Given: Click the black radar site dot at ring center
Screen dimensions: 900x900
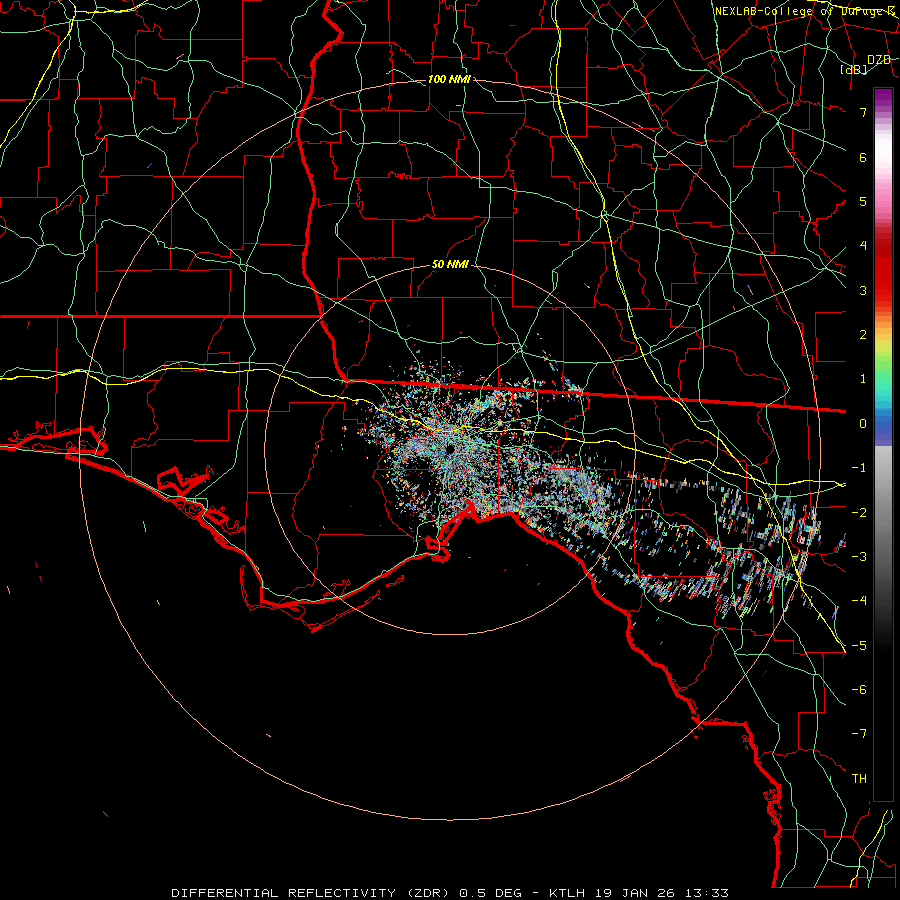Looking at the screenshot, I should 451,449.
